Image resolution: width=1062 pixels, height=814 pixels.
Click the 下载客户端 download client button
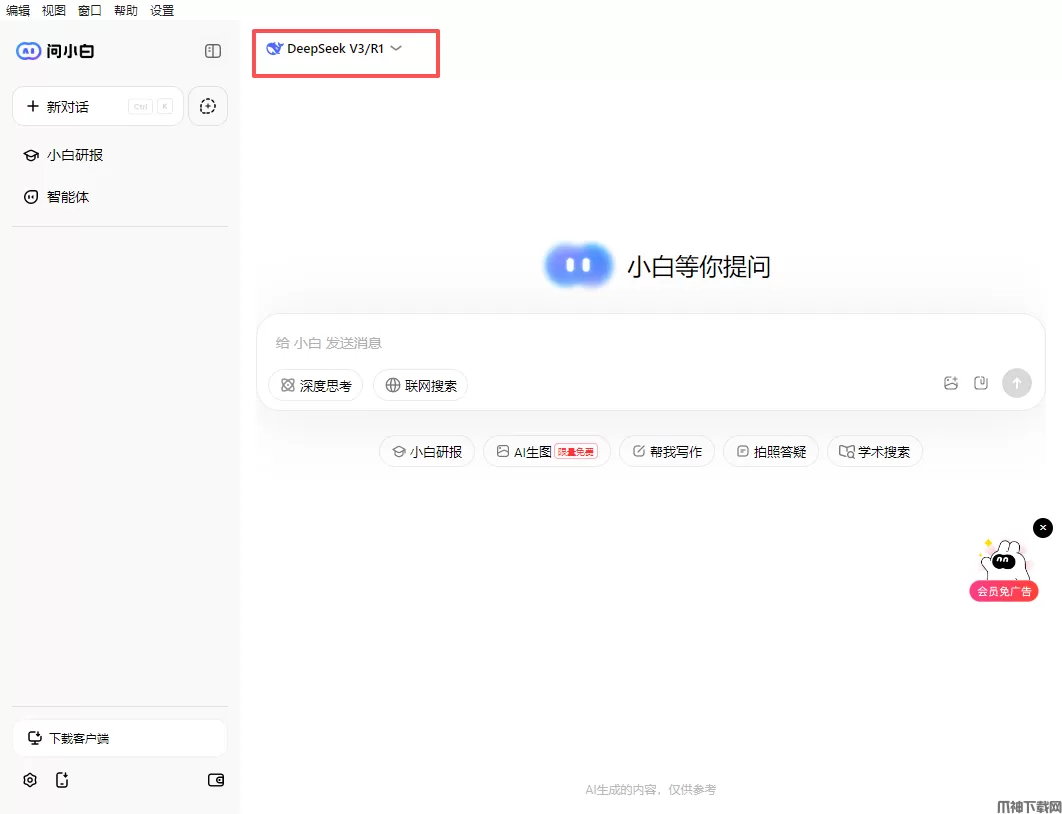click(x=120, y=738)
